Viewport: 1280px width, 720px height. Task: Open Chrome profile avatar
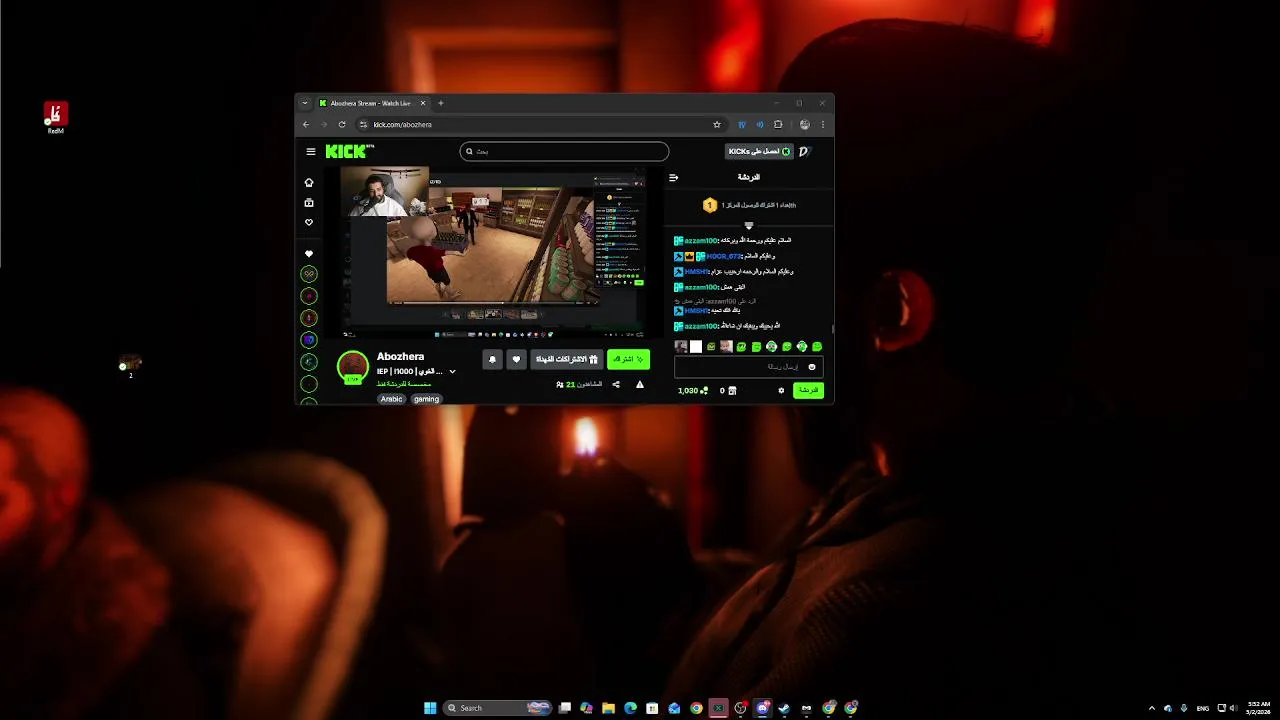pyautogui.click(x=805, y=125)
